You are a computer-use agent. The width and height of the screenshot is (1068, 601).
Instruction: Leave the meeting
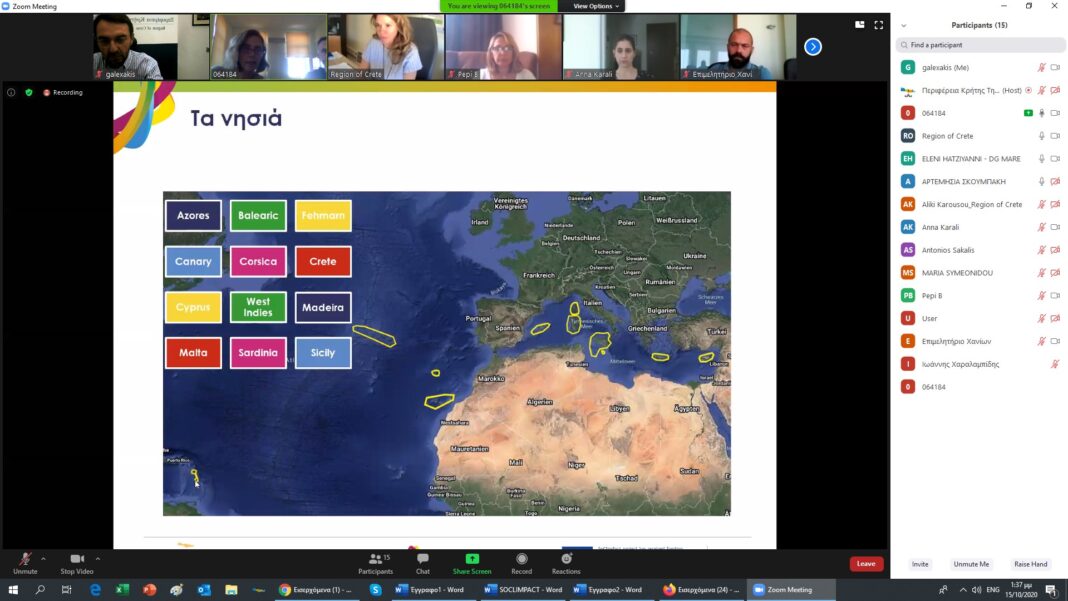click(866, 564)
